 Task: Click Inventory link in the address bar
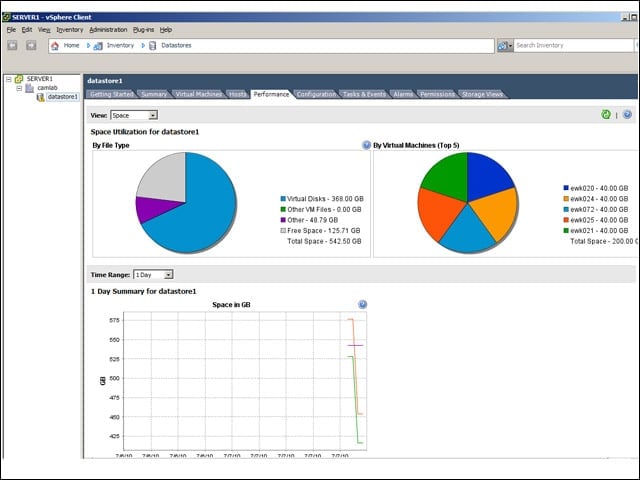120,45
